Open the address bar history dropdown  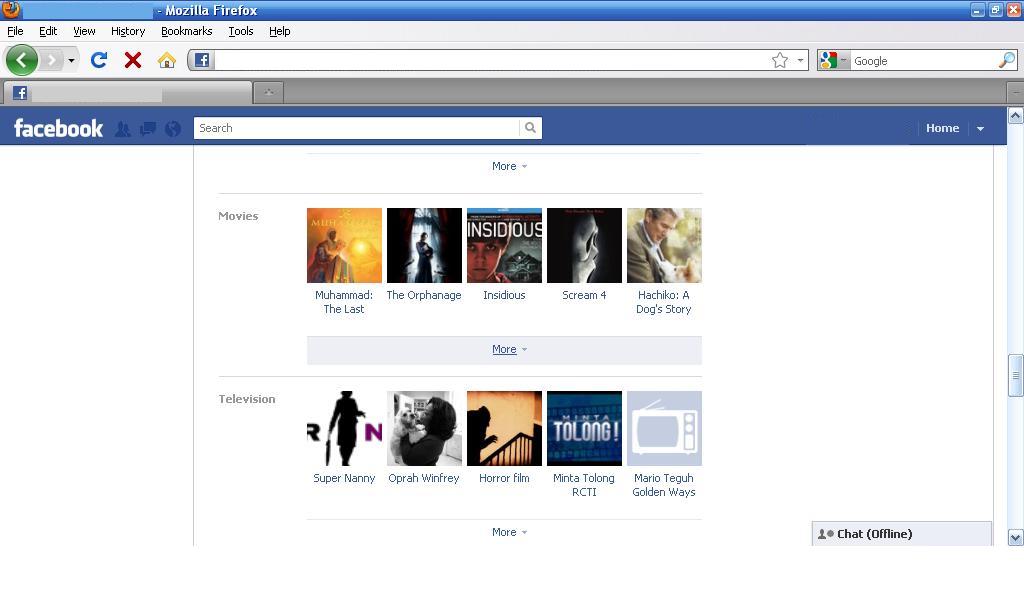800,61
